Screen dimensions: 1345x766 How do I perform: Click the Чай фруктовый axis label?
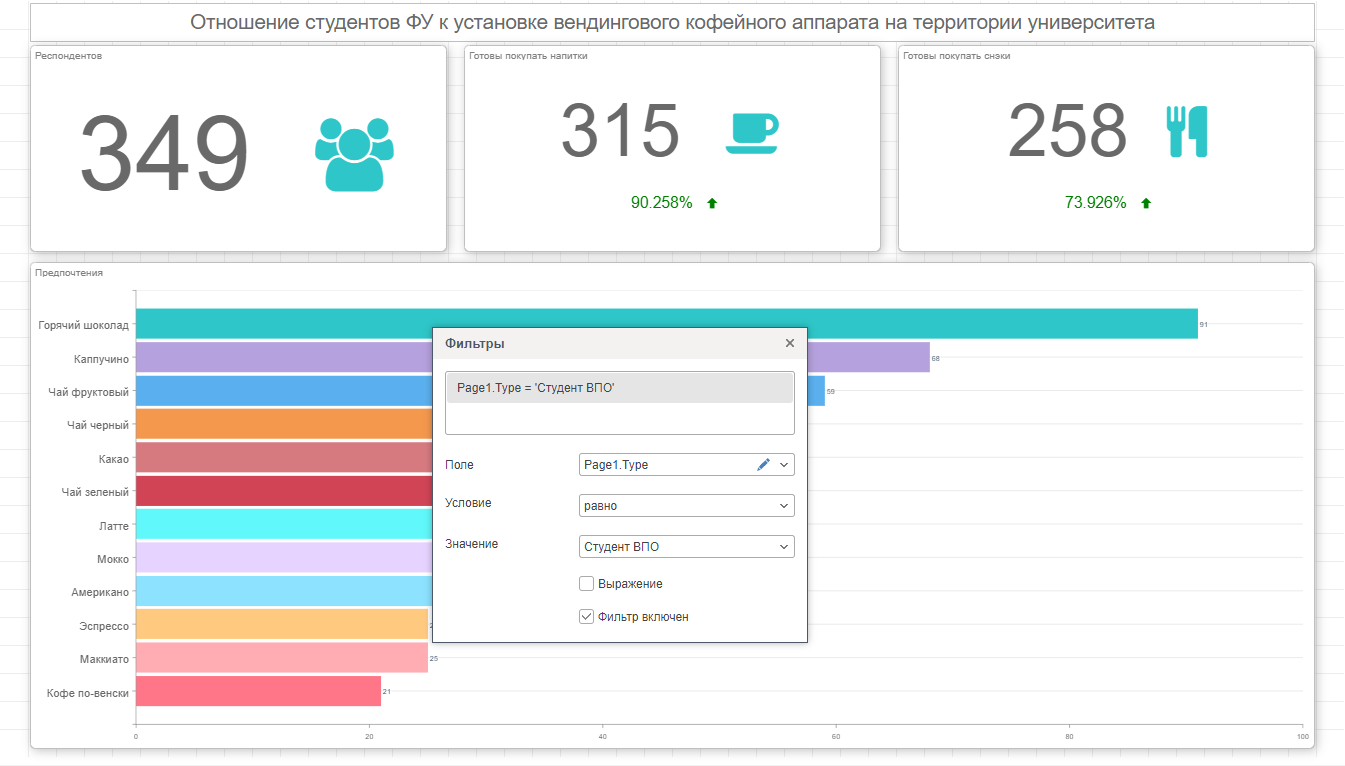pyautogui.click(x=89, y=391)
